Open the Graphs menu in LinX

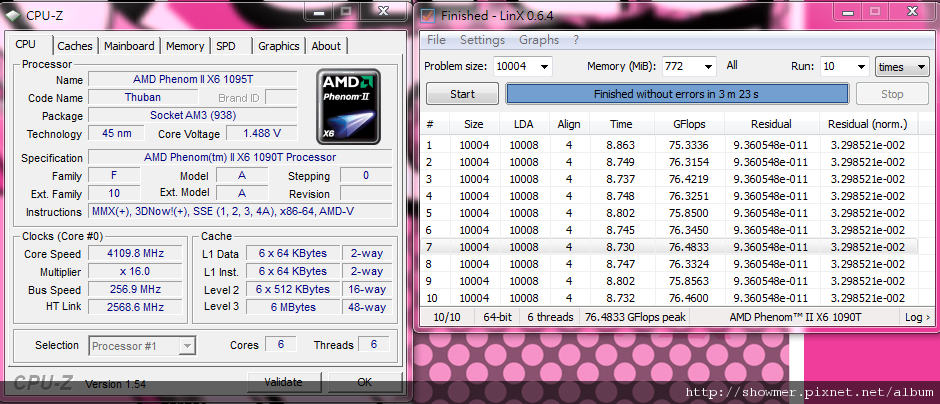pyautogui.click(x=539, y=40)
